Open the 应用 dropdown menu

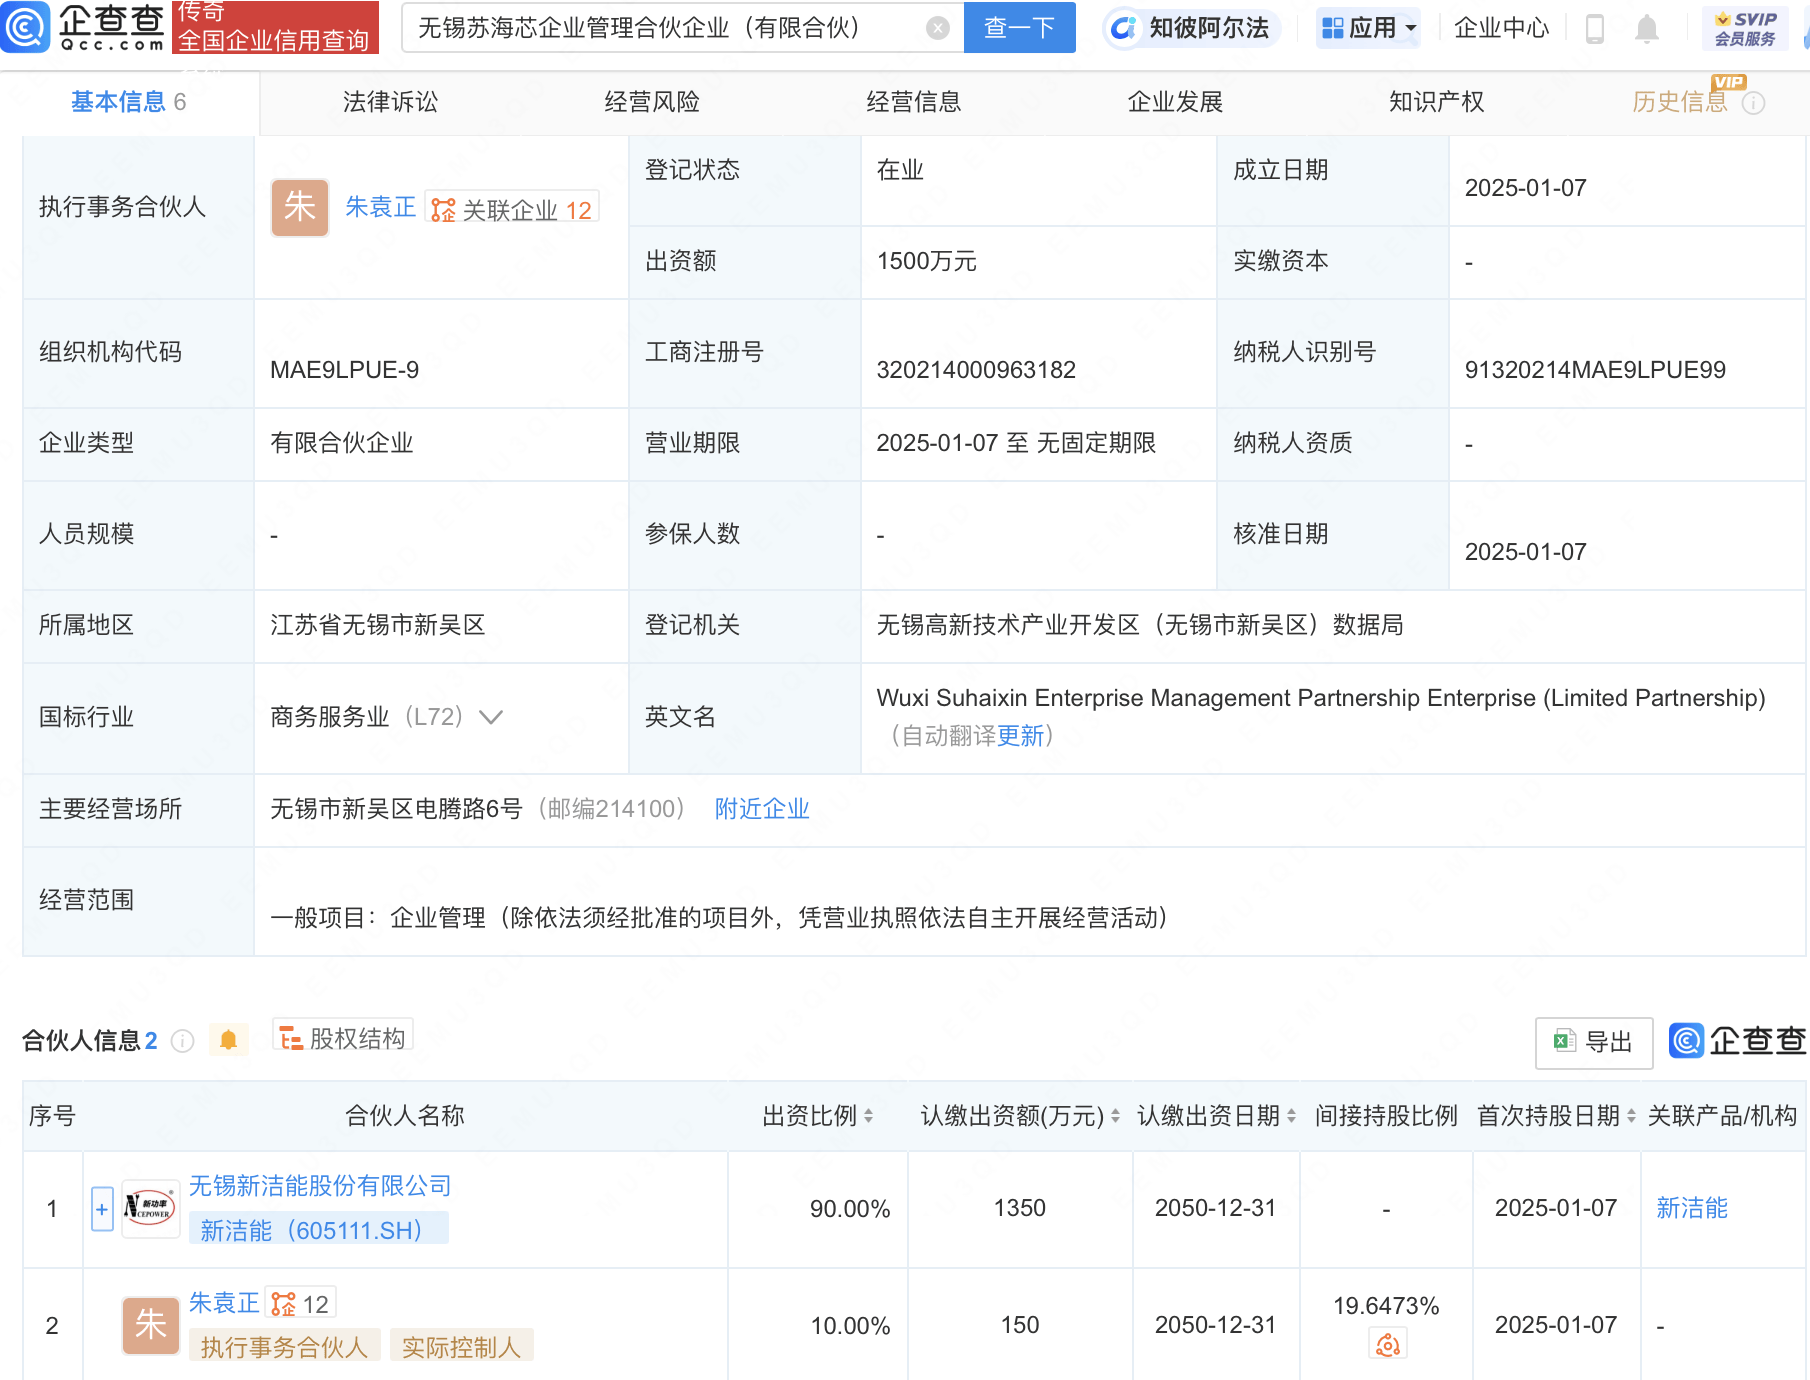1369,28
